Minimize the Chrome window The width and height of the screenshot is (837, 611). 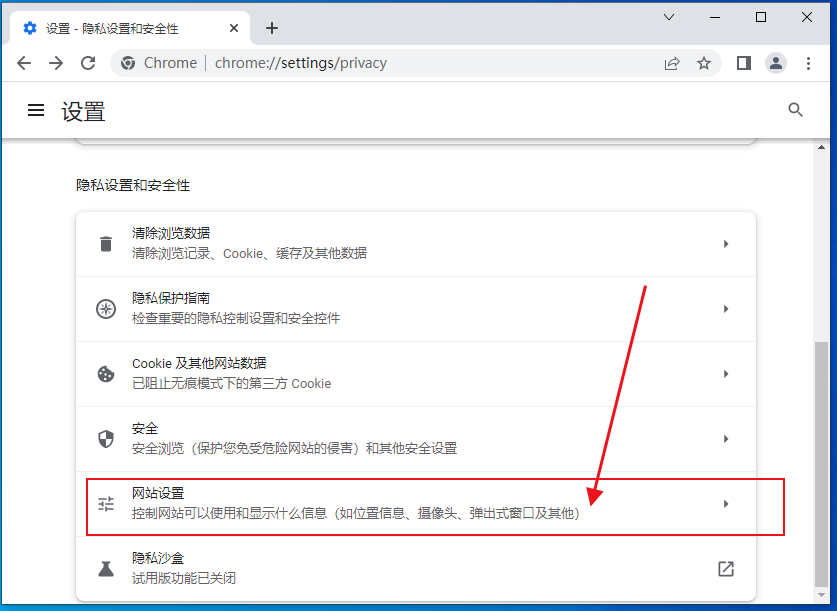pyautogui.click(x=715, y=18)
